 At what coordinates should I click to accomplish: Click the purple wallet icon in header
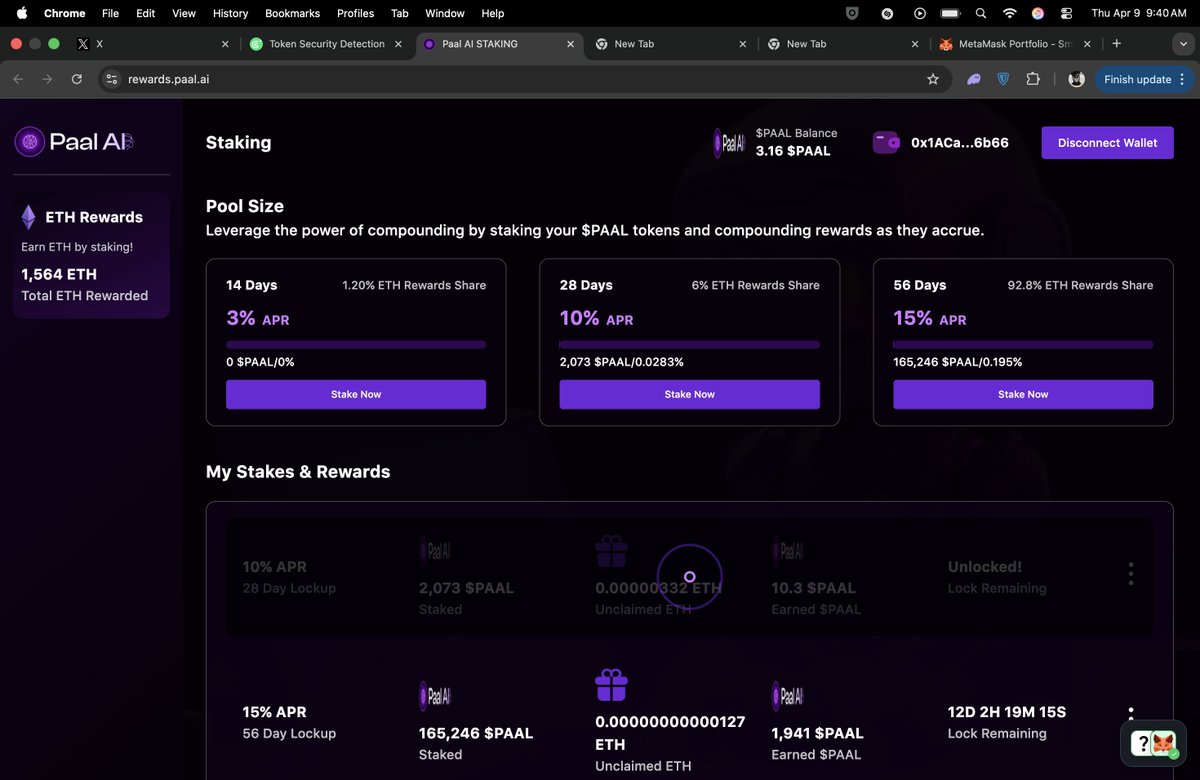[887, 143]
